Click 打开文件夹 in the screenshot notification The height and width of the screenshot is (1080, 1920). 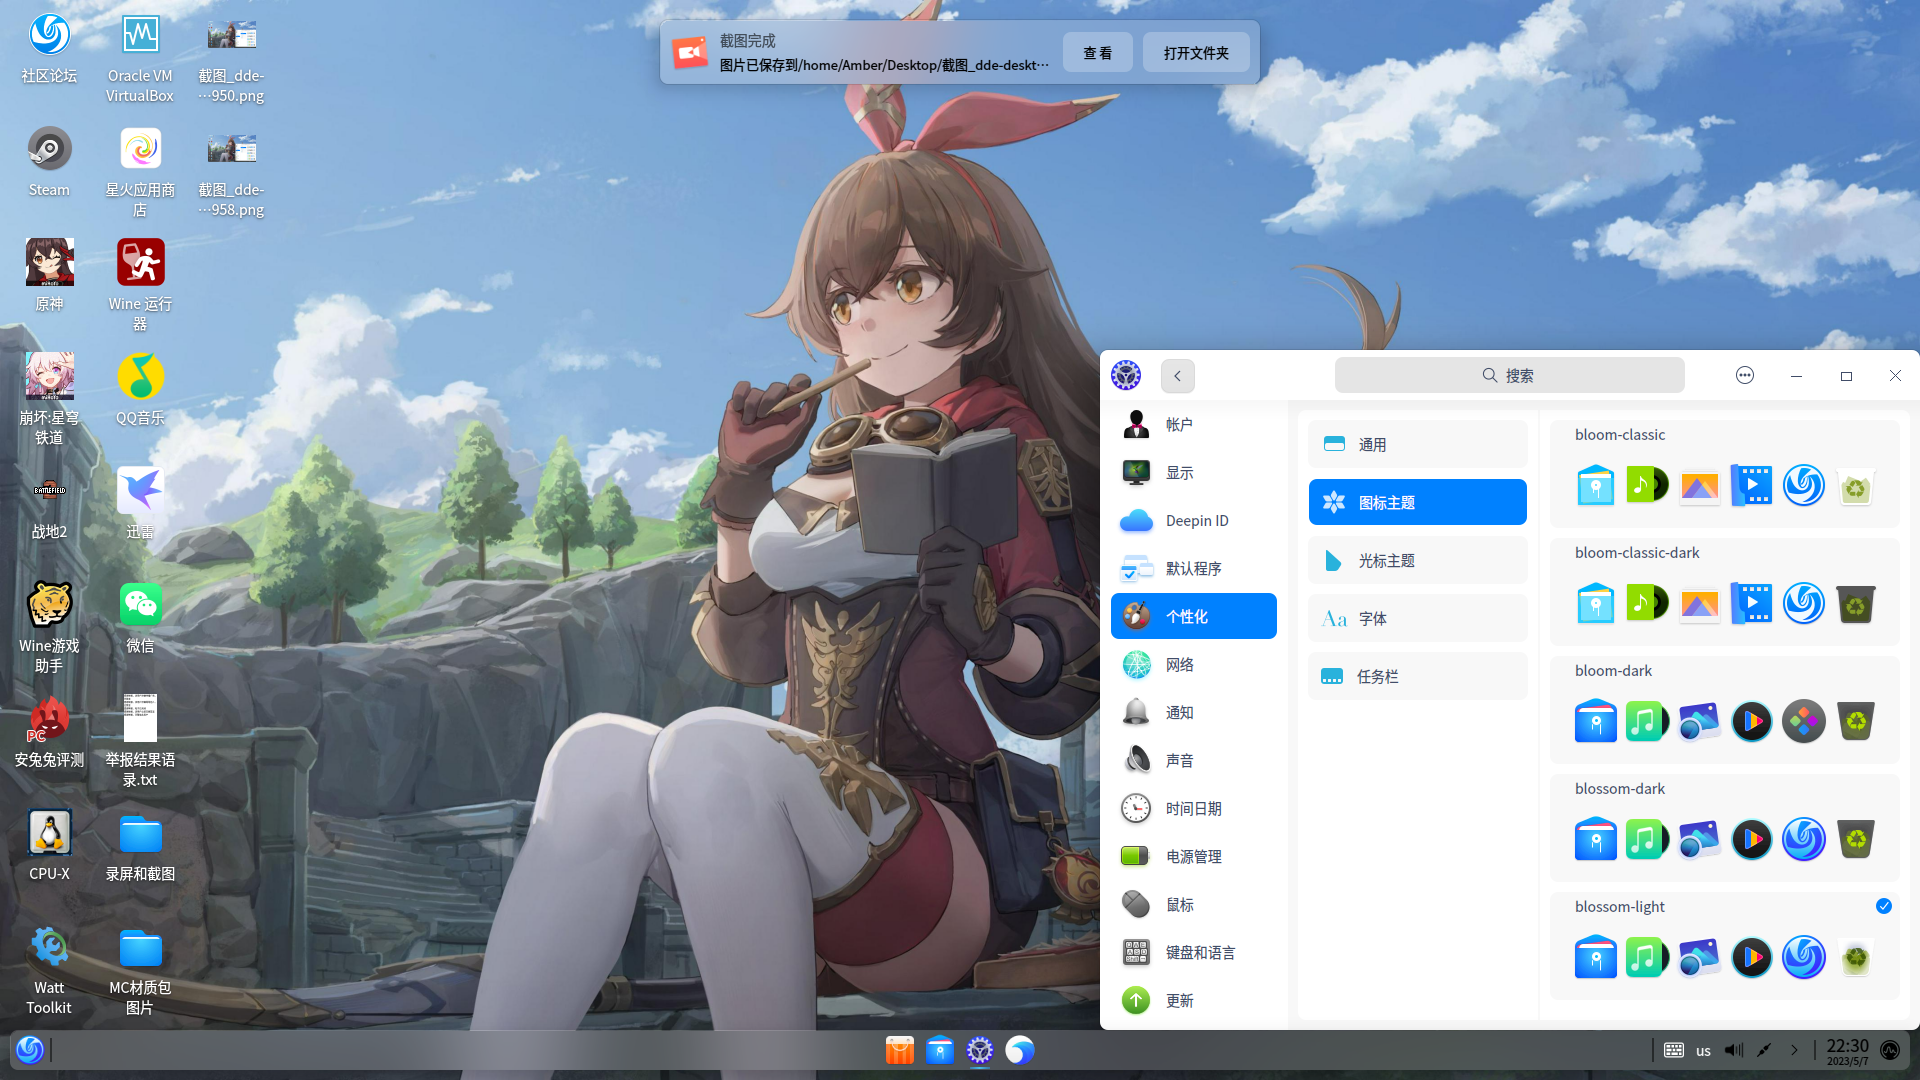point(1195,52)
